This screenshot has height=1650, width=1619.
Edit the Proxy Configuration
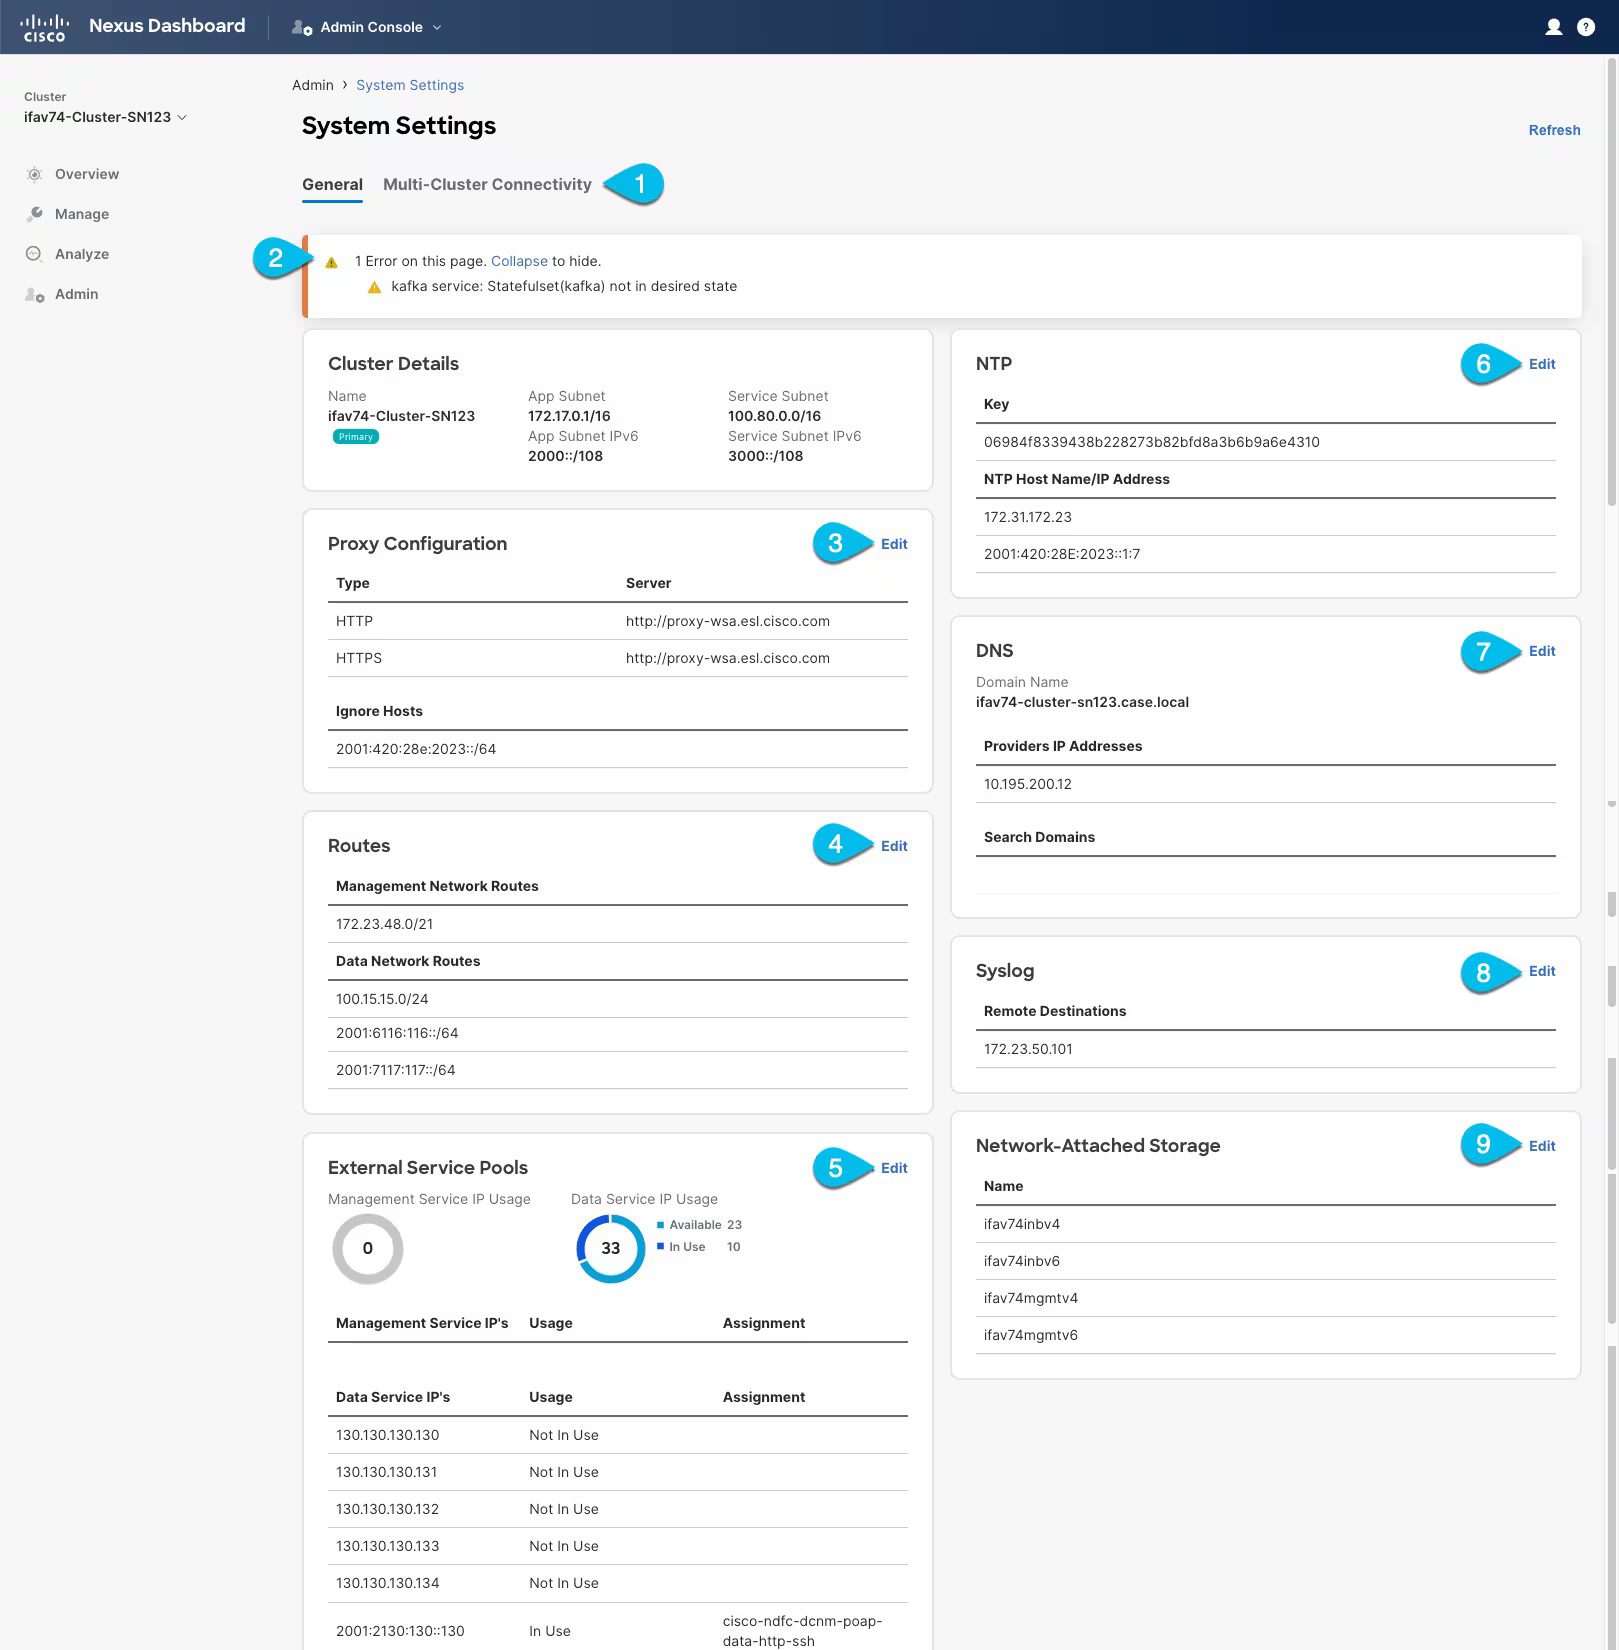[x=893, y=544]
